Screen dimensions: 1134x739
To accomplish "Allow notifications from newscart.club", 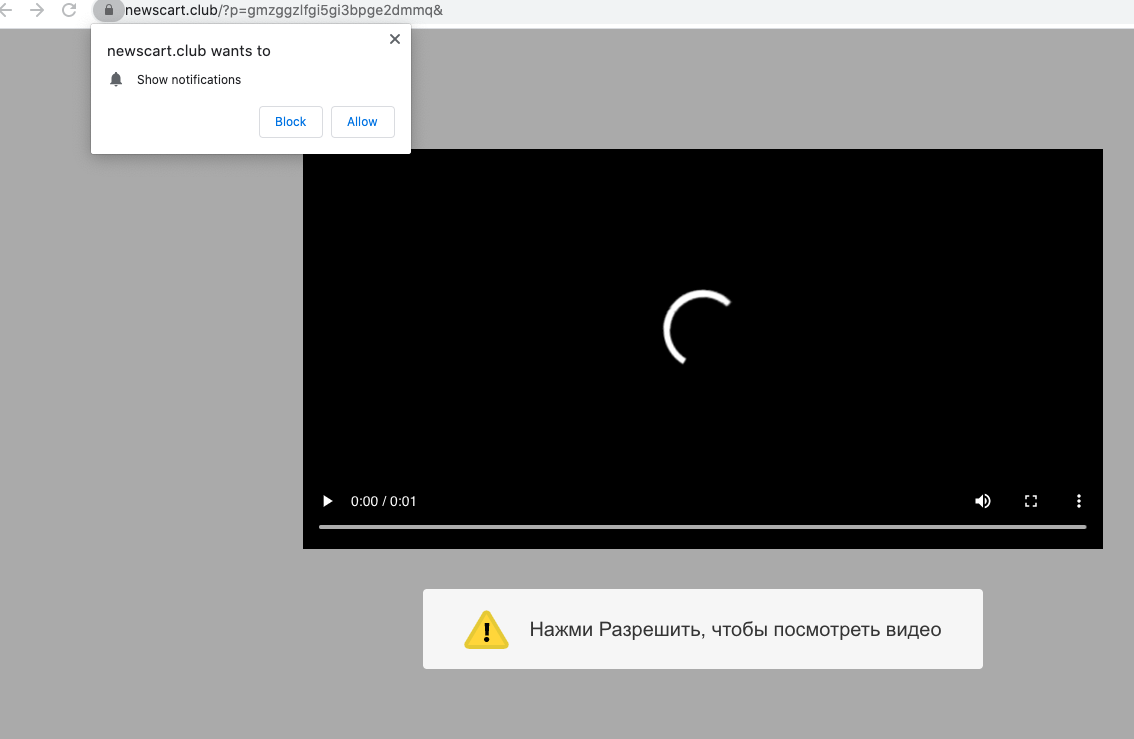I will click(x=362, y=121).
